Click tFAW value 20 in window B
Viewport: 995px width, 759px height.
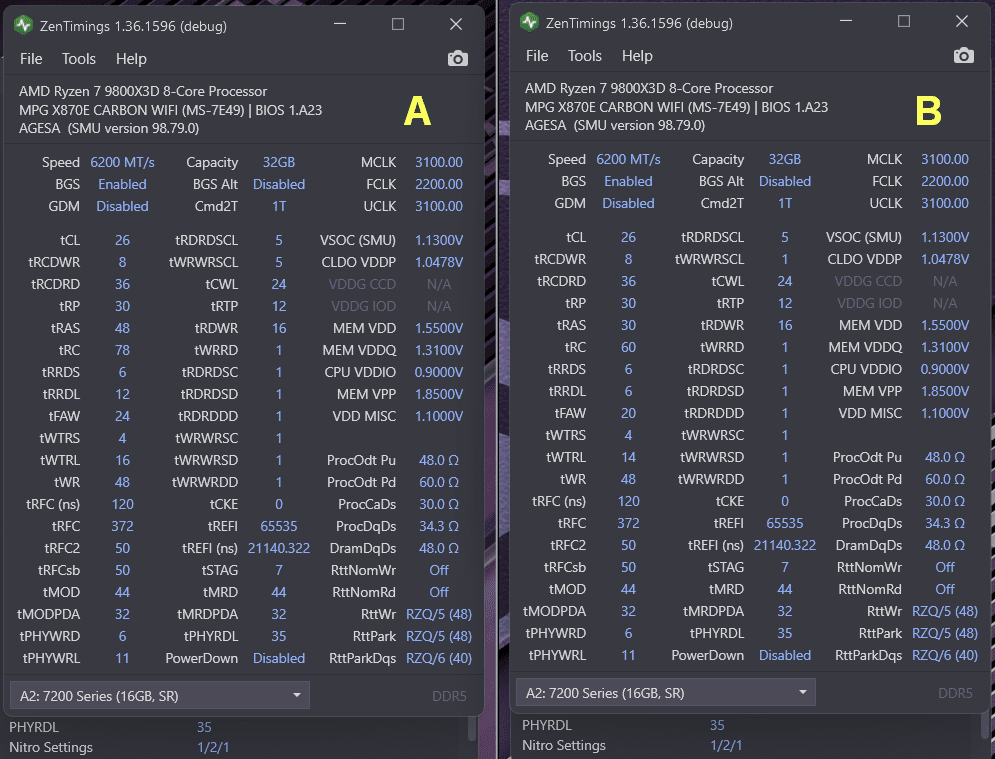(x=628, y=413)
